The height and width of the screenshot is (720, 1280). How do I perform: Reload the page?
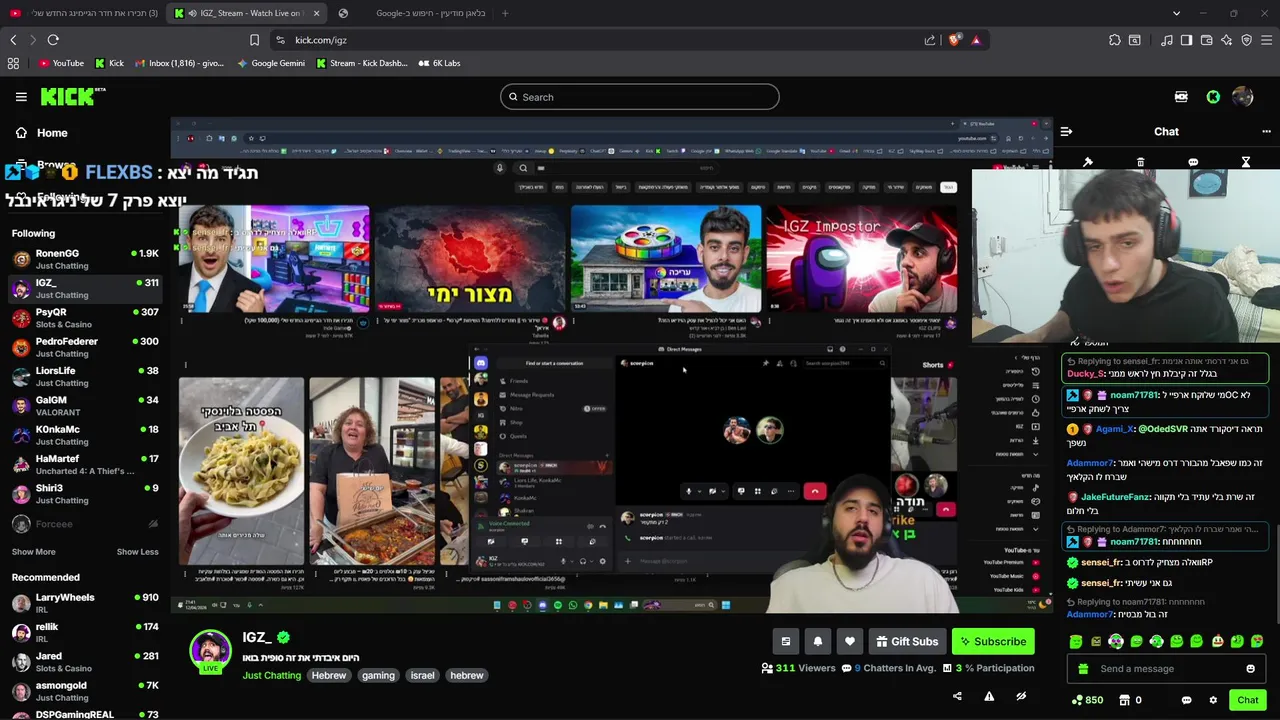53,40
